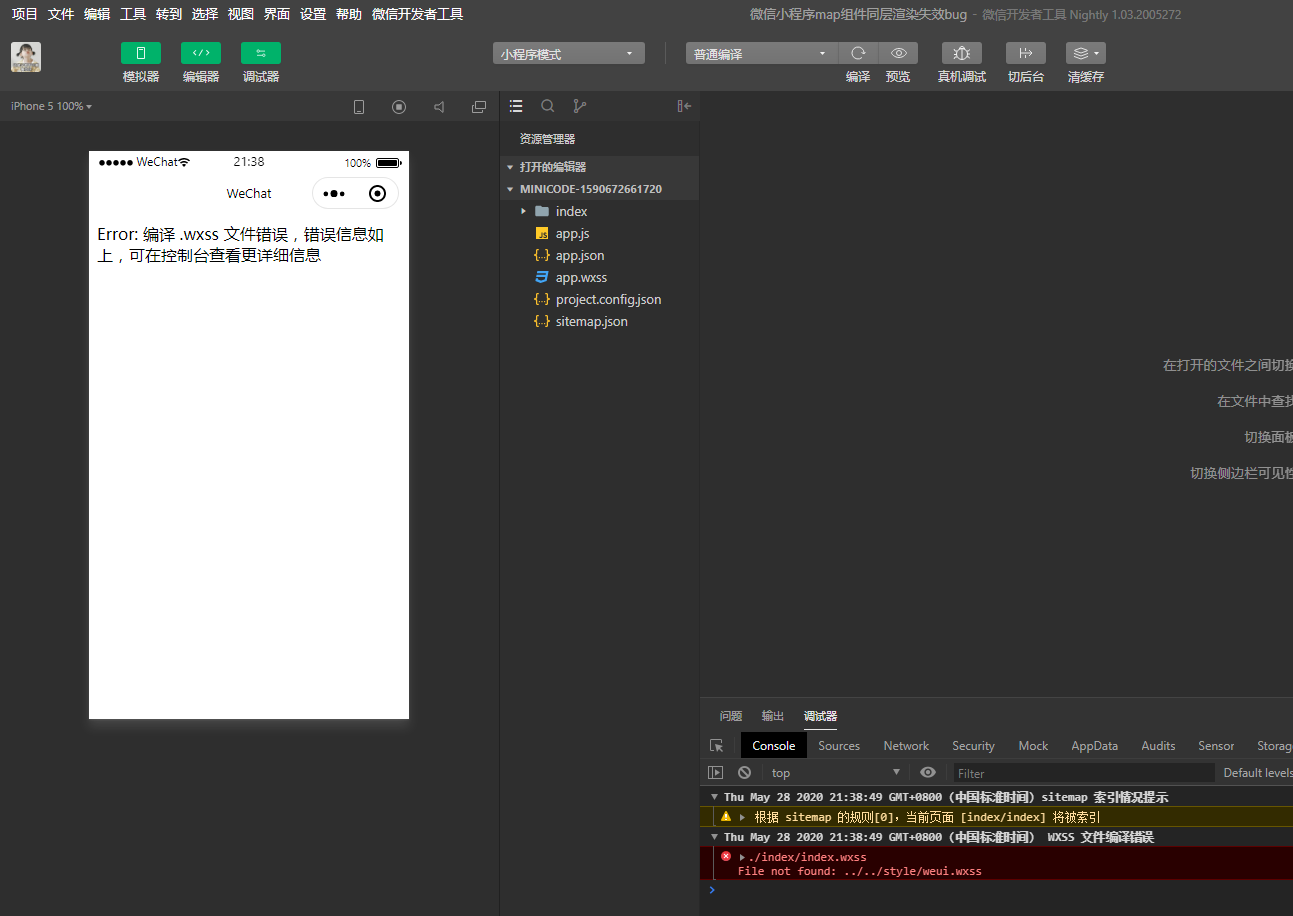The image size is (1293, 916).
Task: Open the three-dots menu in the simulated WeChat page
Action: [x=334, y=194]
